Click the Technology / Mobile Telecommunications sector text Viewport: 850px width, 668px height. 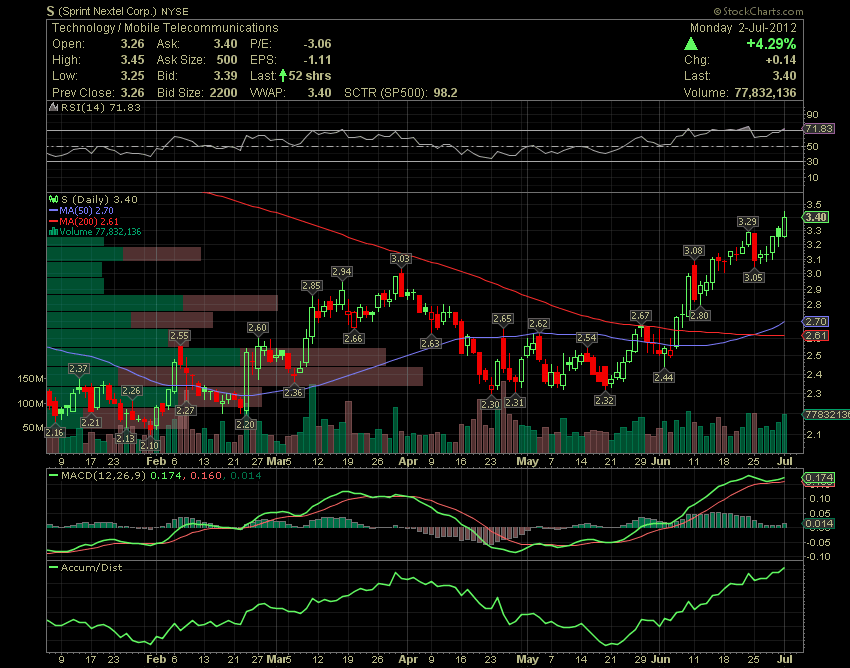click(x=165, y=28)
